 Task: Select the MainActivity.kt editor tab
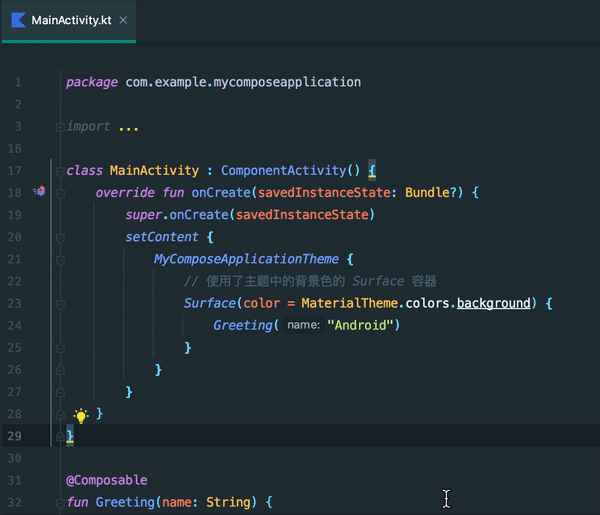[x=69, y=20]
